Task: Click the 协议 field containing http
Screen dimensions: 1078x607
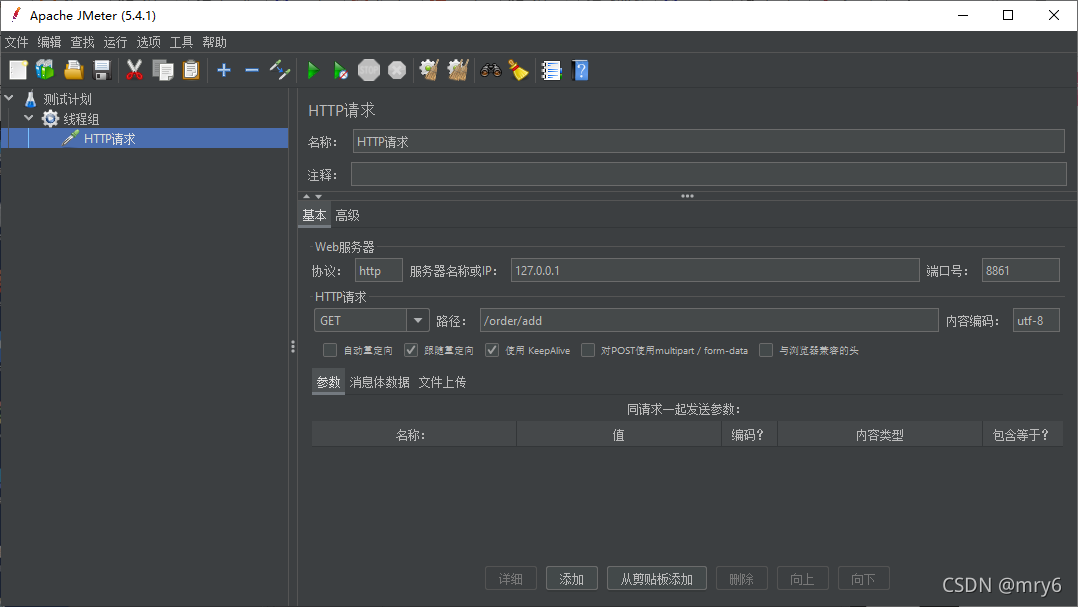Action: 379,270
